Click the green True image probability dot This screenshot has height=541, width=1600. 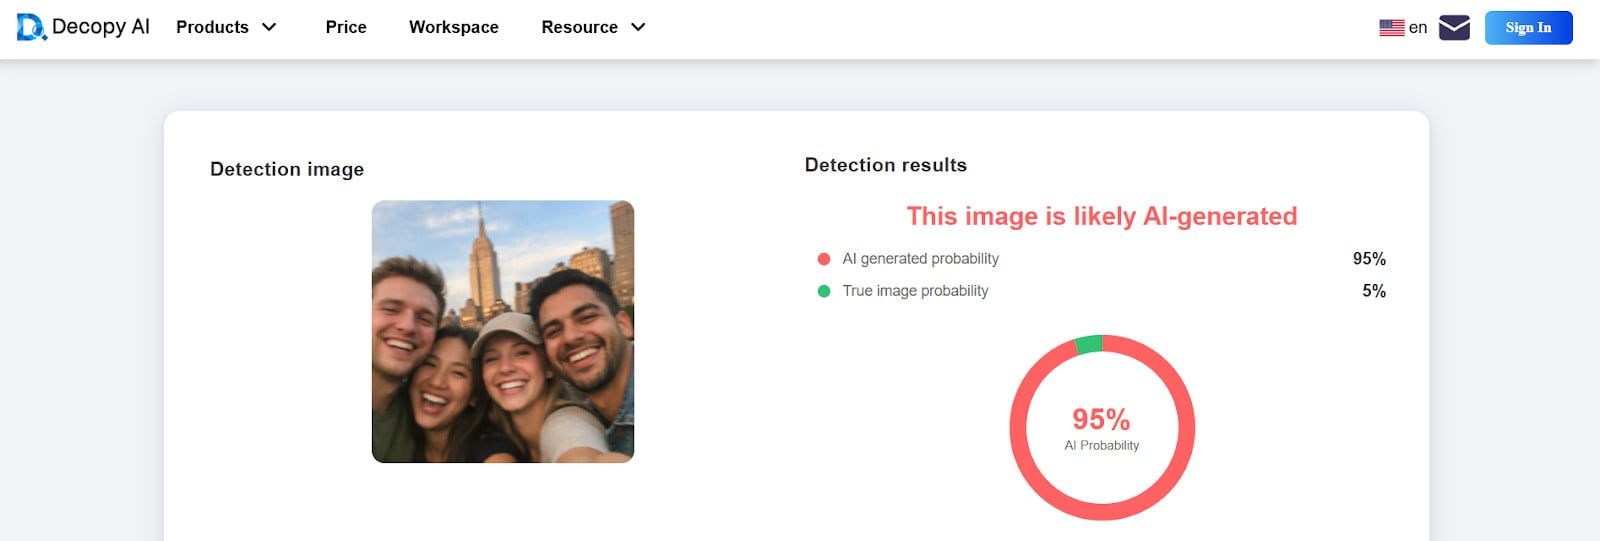[824, 291]
